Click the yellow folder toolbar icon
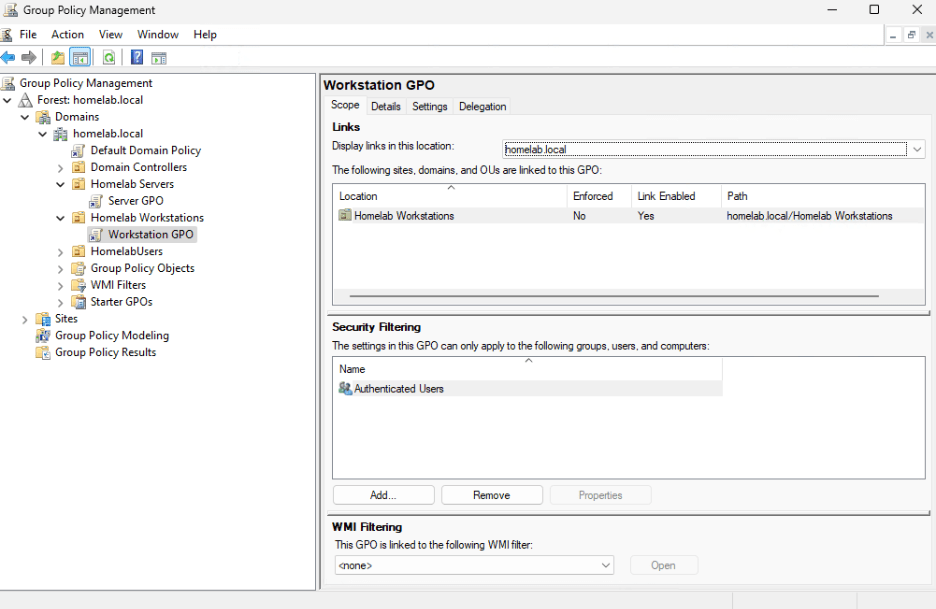Screen dimensions: 936x609 coord(57,57)
